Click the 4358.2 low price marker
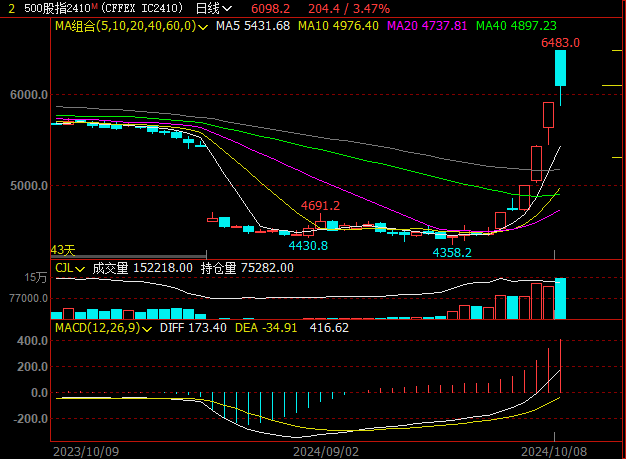Viewport: 626px width, 459px height. (x=451, y=253)
